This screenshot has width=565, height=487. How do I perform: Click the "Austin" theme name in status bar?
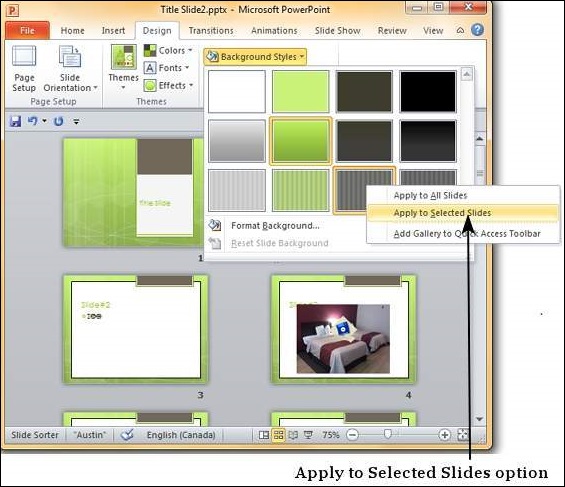point(90,435)
